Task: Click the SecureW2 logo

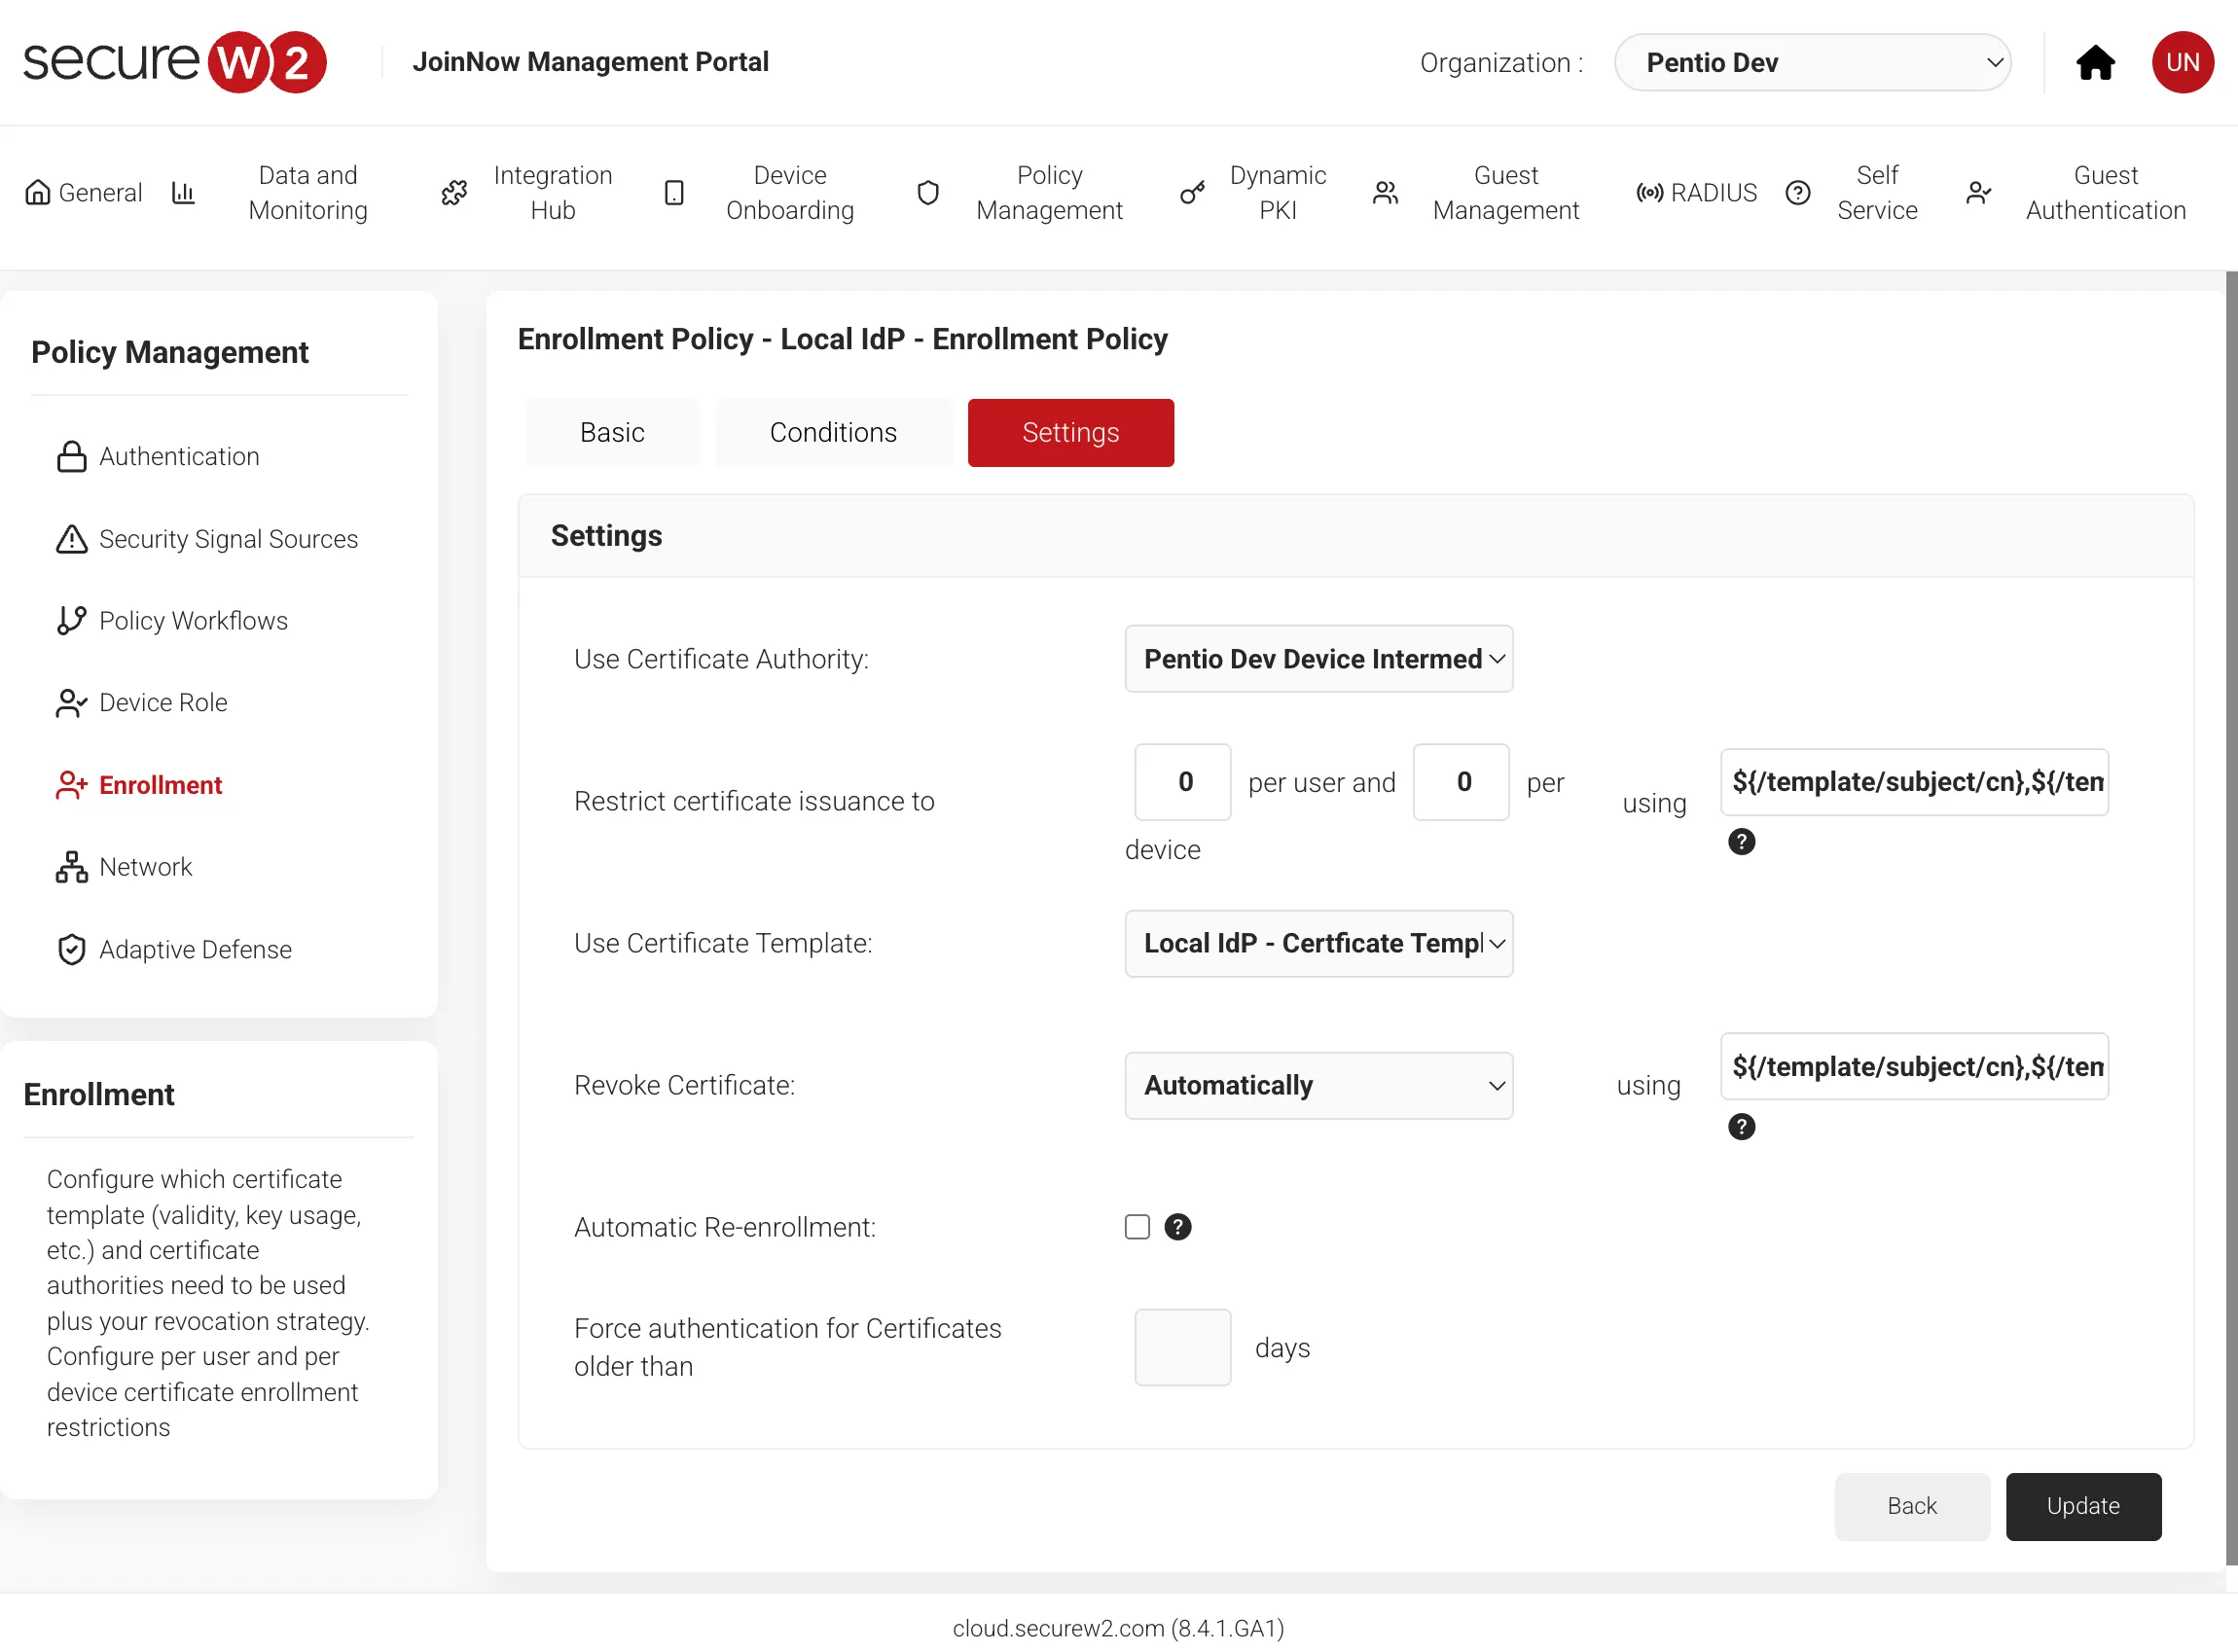Action: 175,62
